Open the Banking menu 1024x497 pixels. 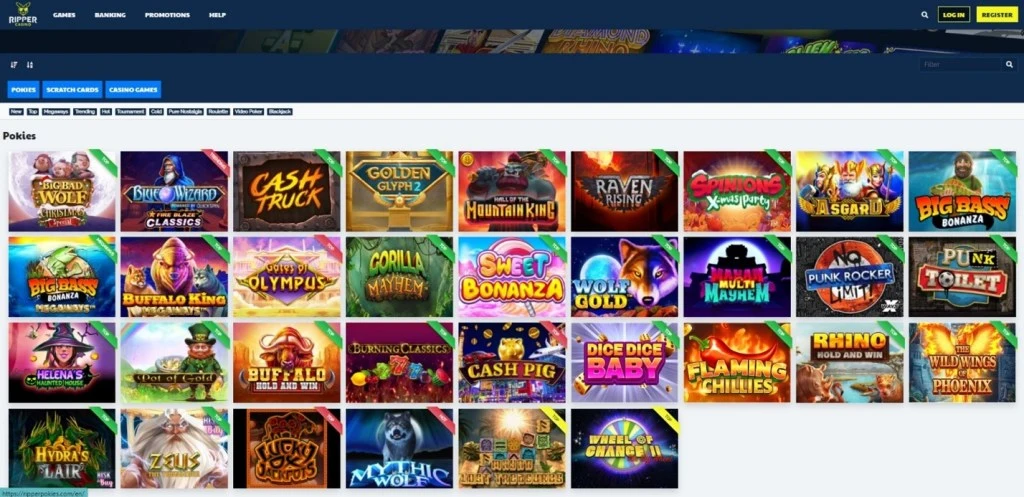pyautogui.click(x=110, y=15)
